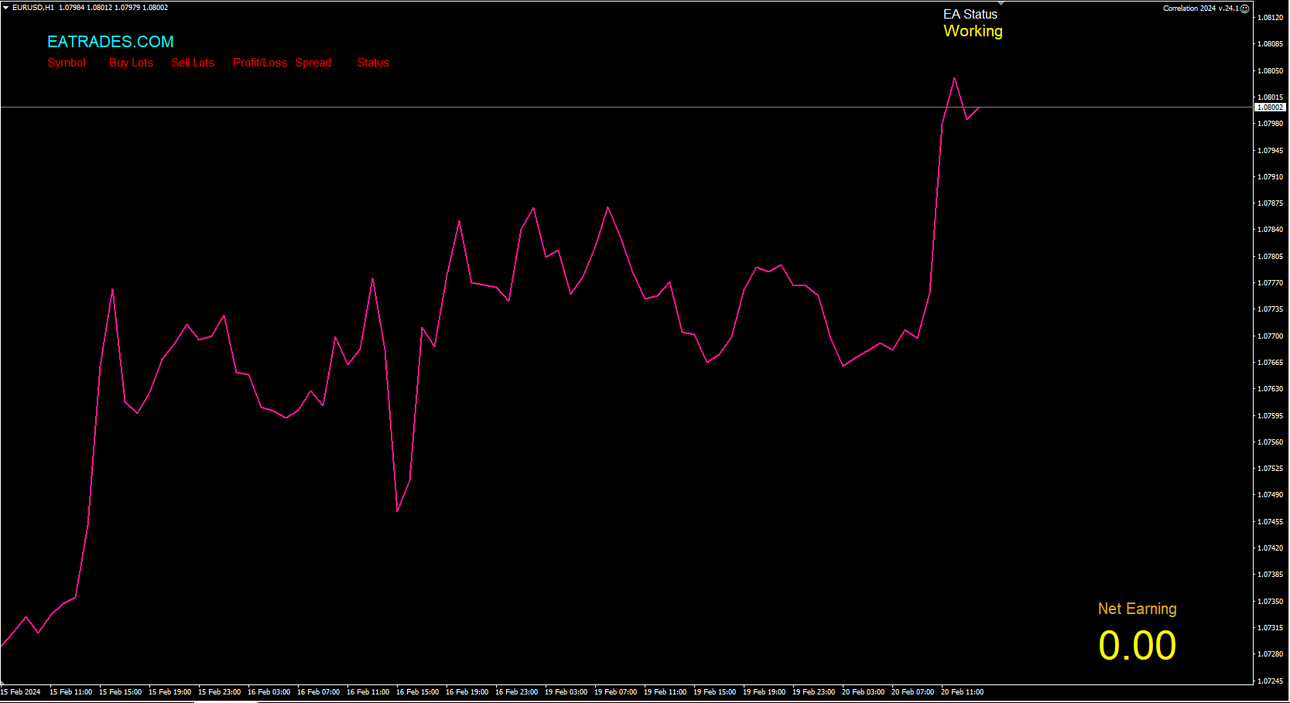Click the 1.07245 price scale label
Viewport: 1290px width, 703px height.
tap(1271, 681)
